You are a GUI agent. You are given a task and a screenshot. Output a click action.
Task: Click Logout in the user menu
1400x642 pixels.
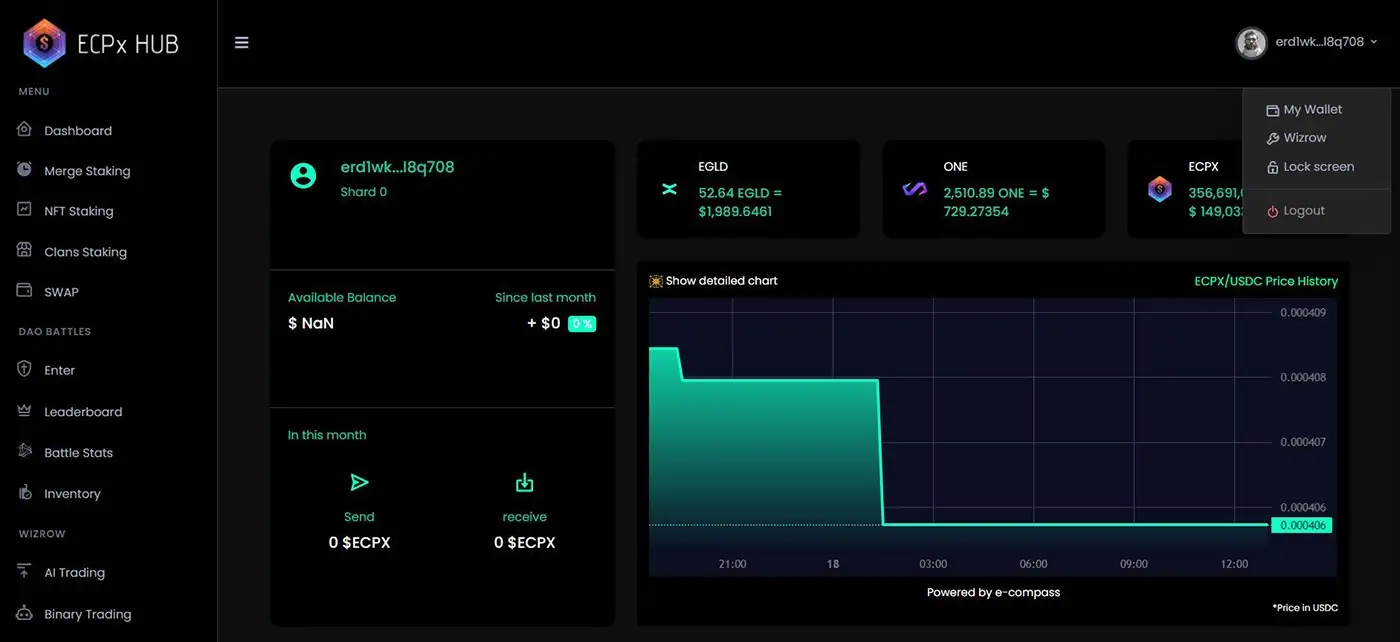click(1303, 211)
